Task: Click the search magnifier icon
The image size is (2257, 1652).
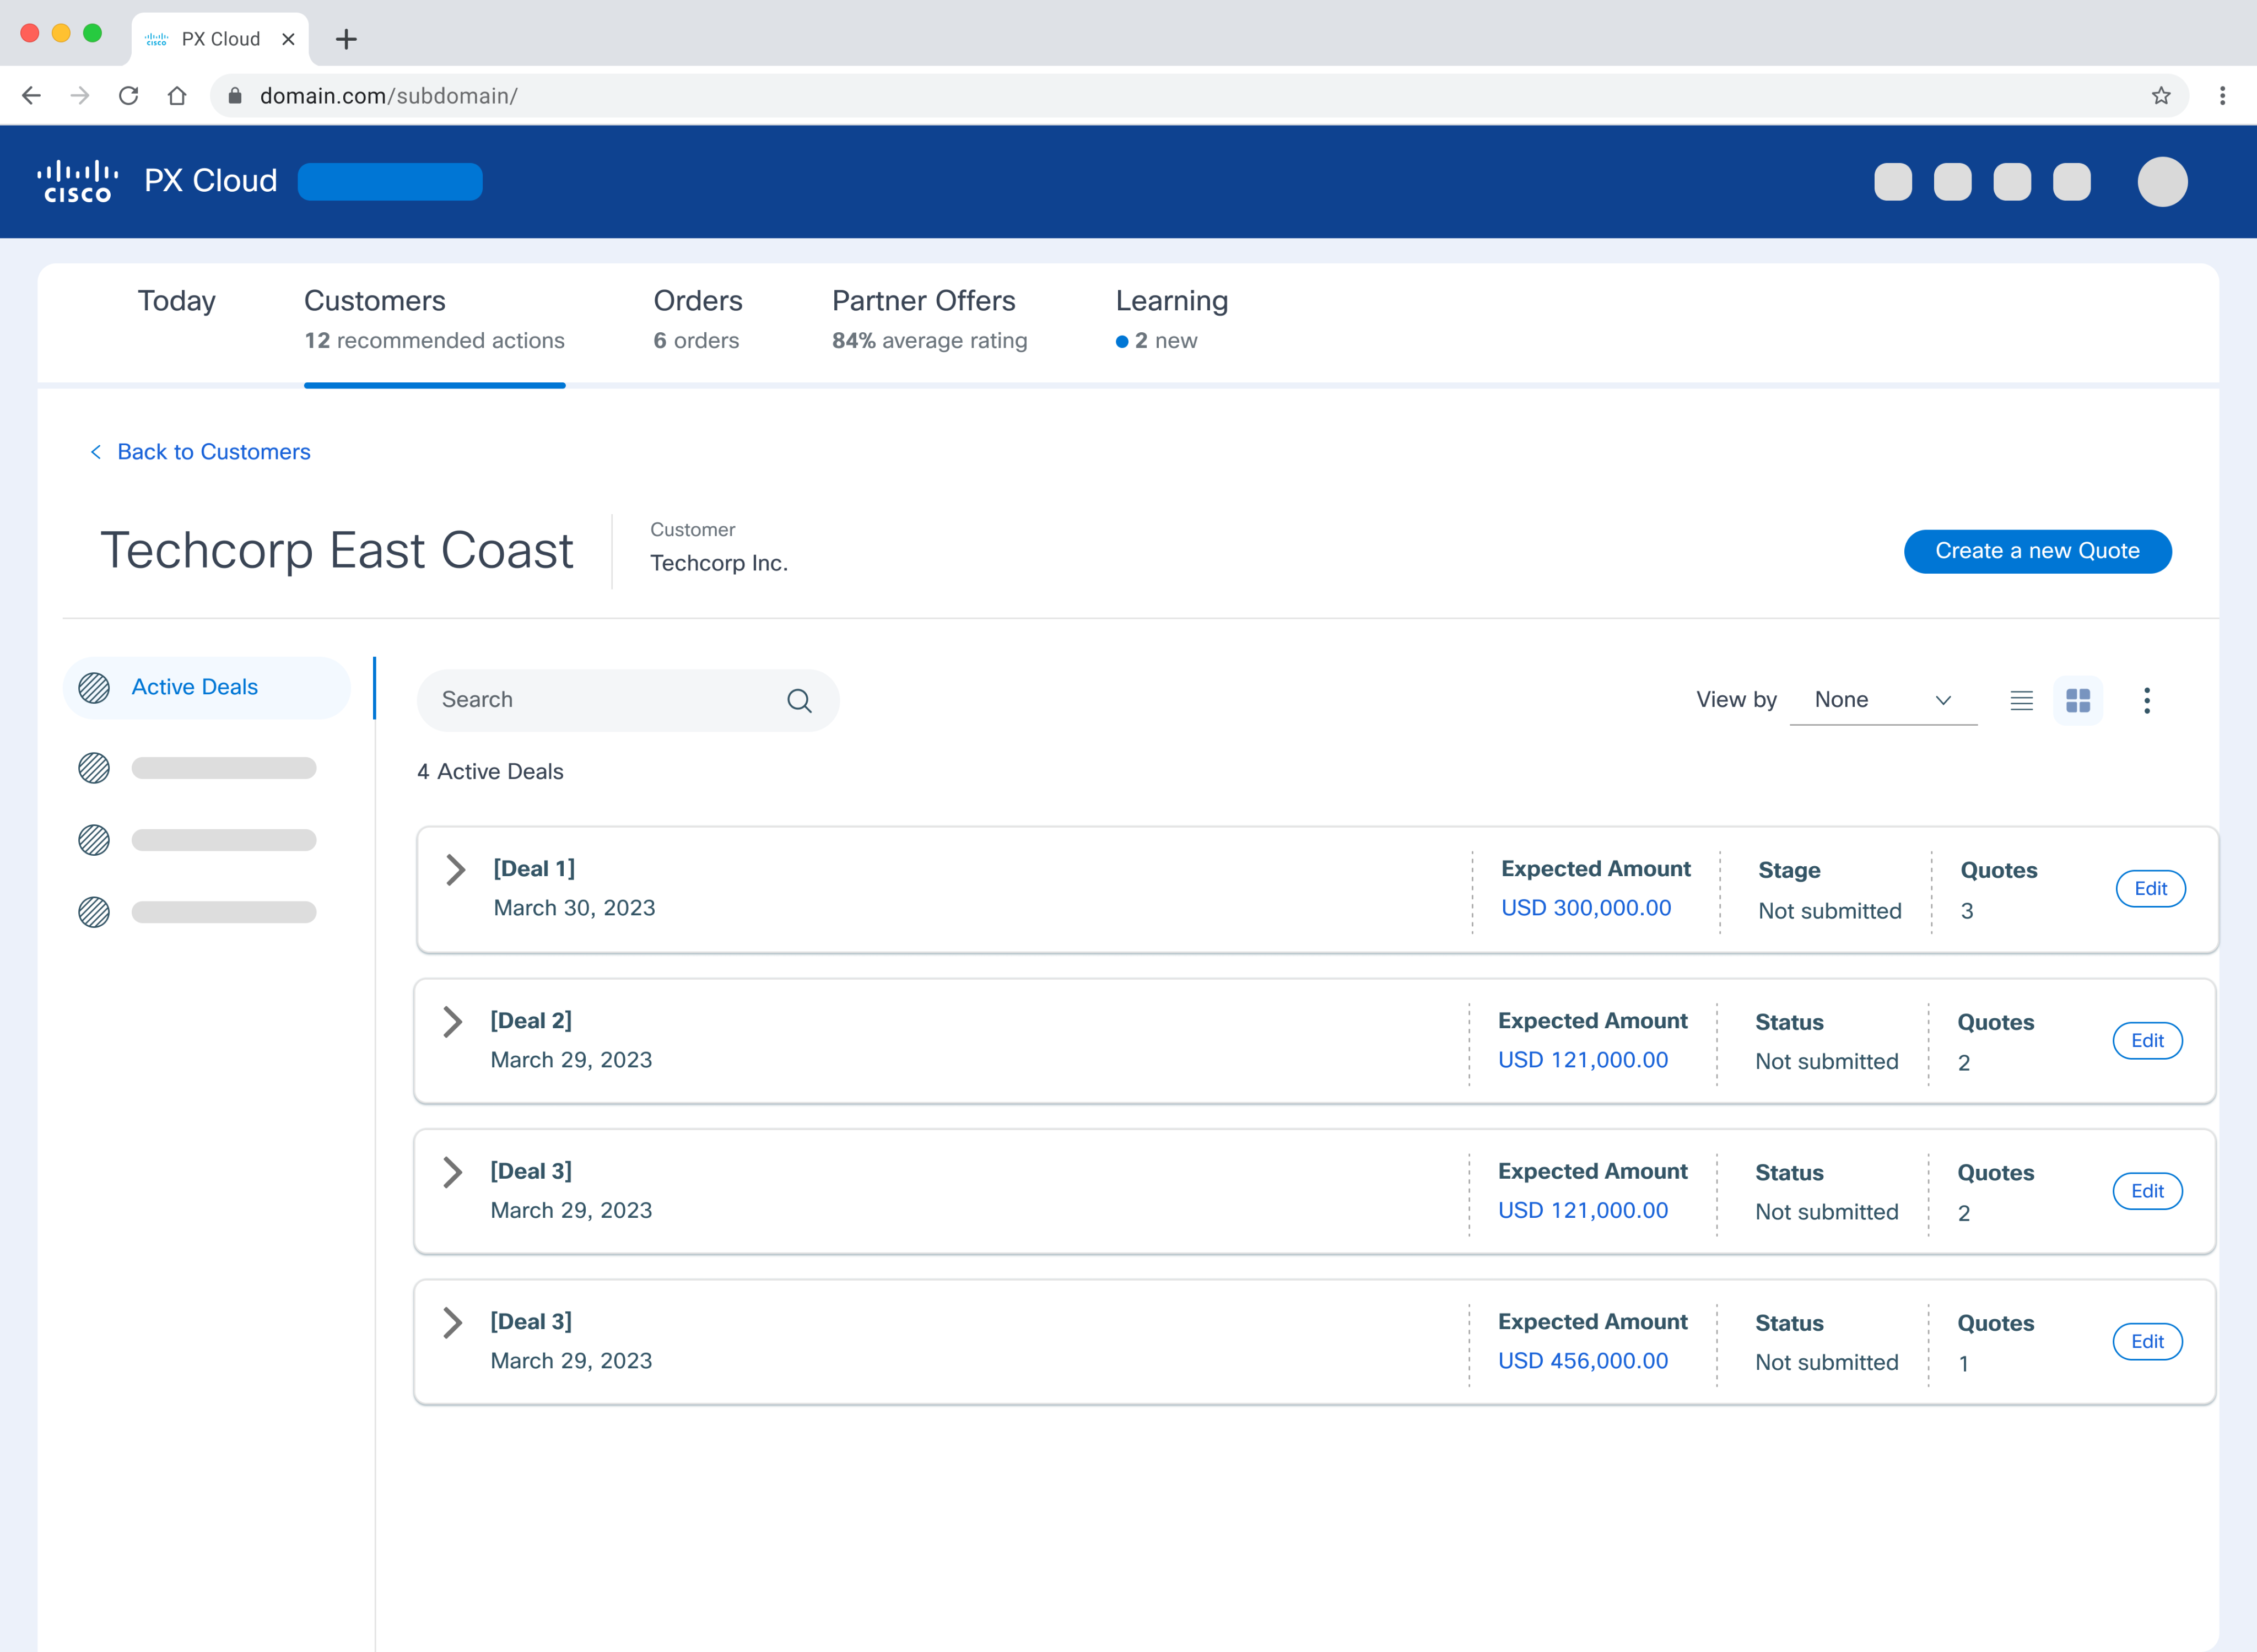Action: [799, 700]
